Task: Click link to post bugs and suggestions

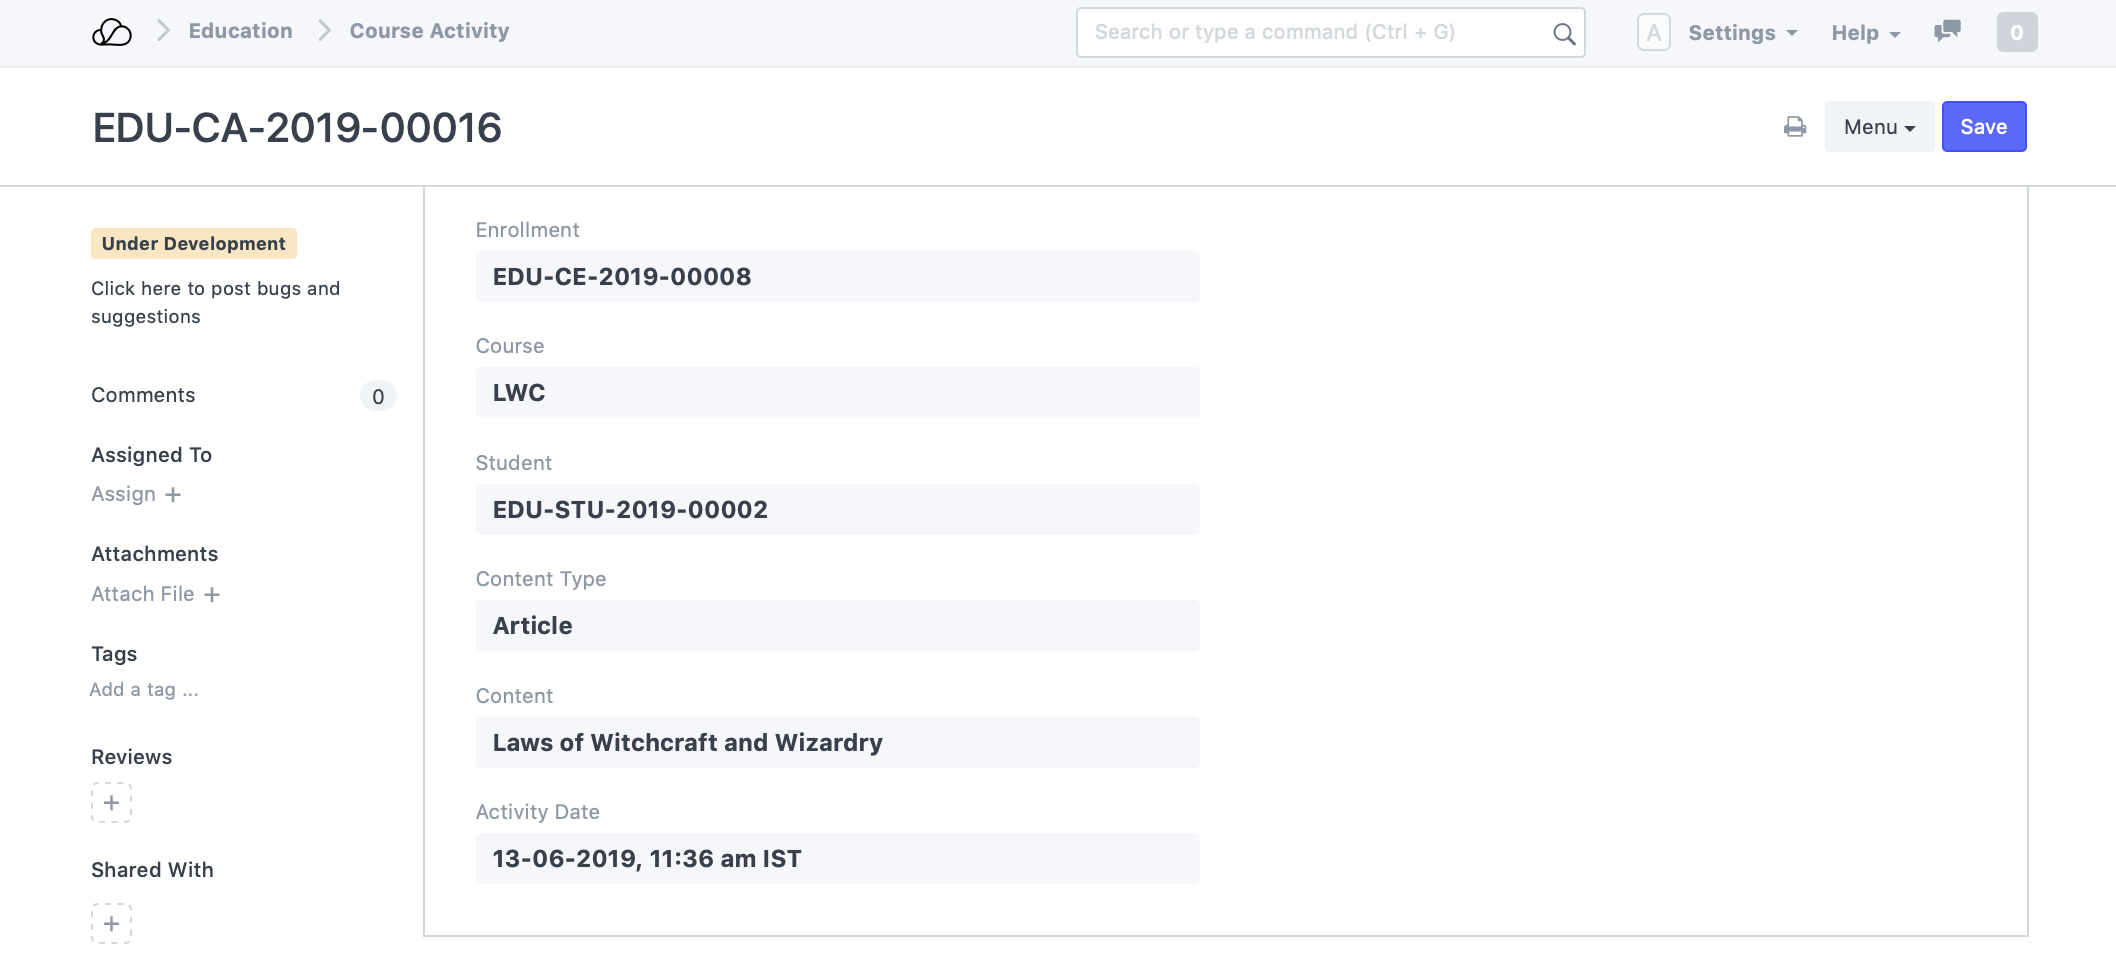Action: click(x=215, y=302)
